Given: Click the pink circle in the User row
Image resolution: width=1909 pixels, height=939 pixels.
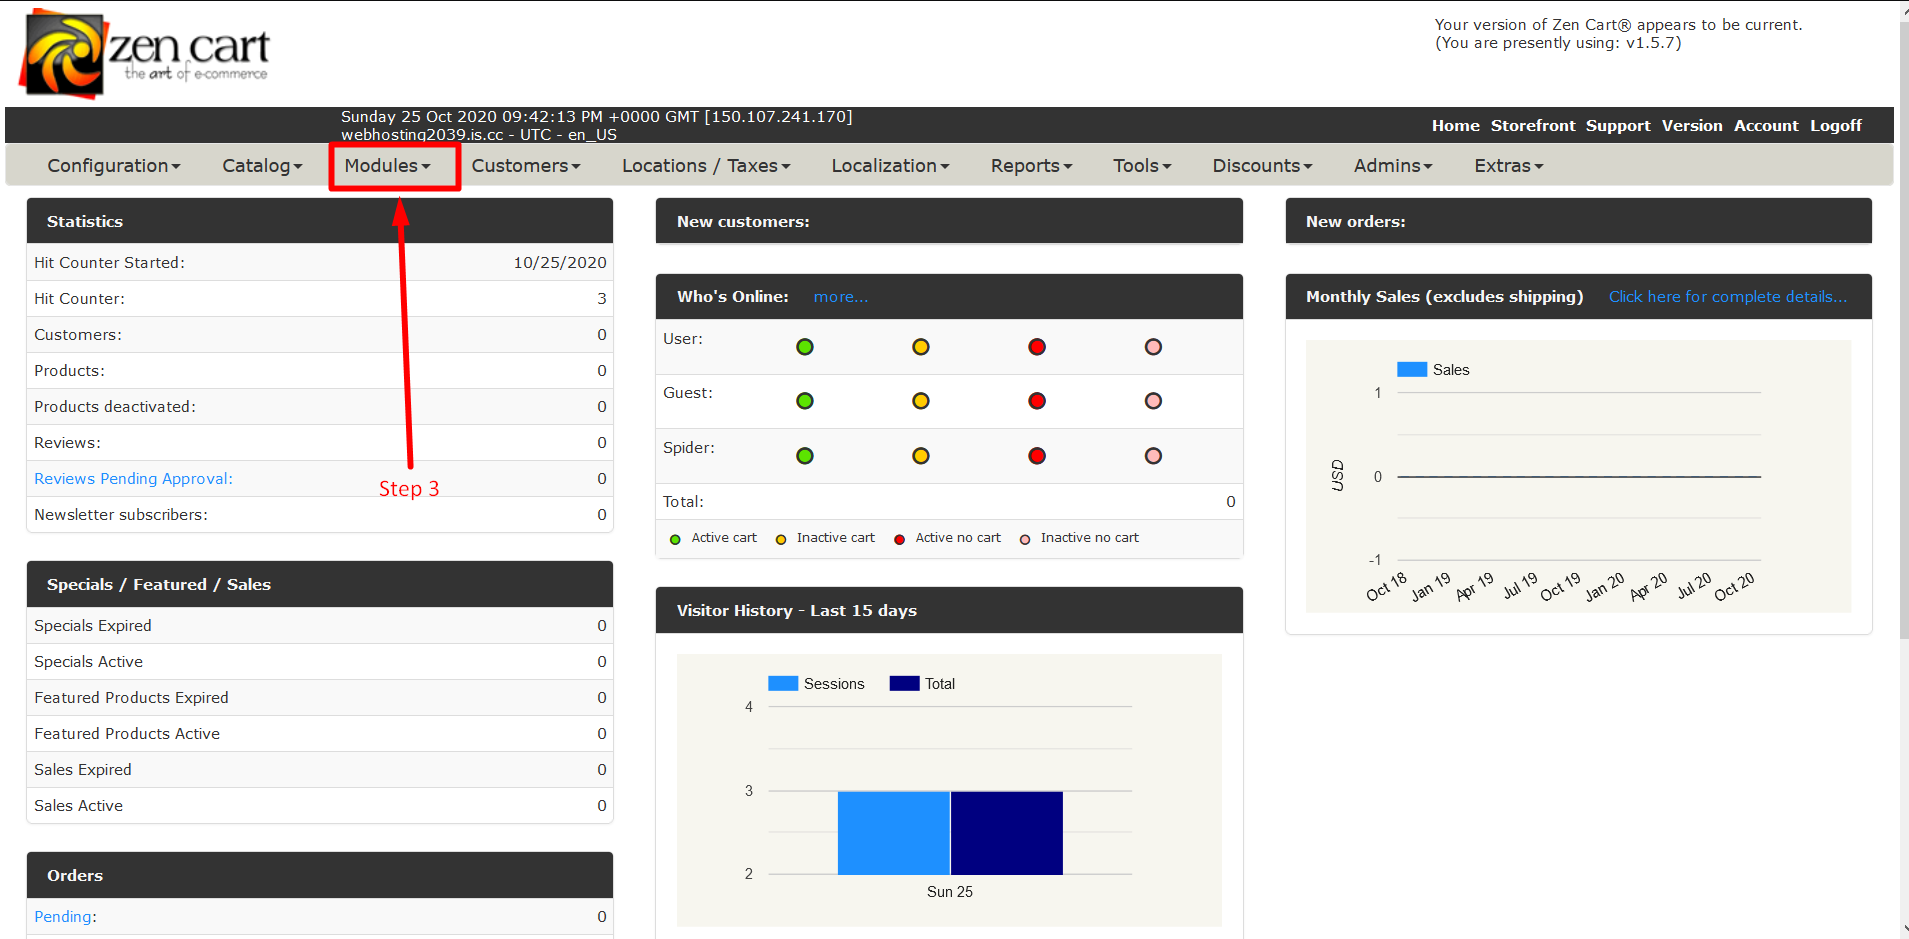Looking at the screenshot, I should 1153,347.
